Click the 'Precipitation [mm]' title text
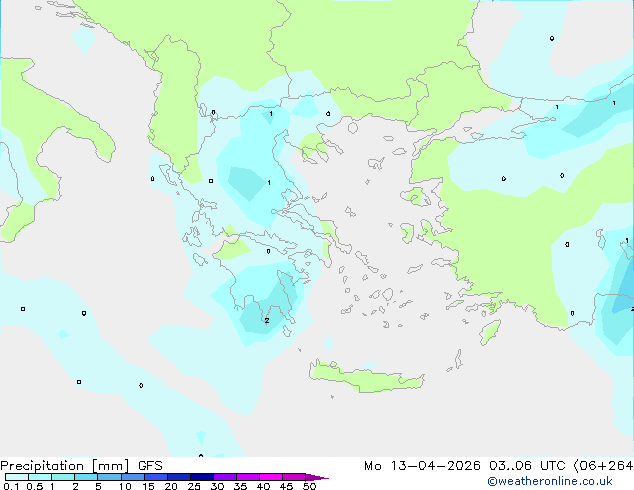634x490 pixels. 65,466
